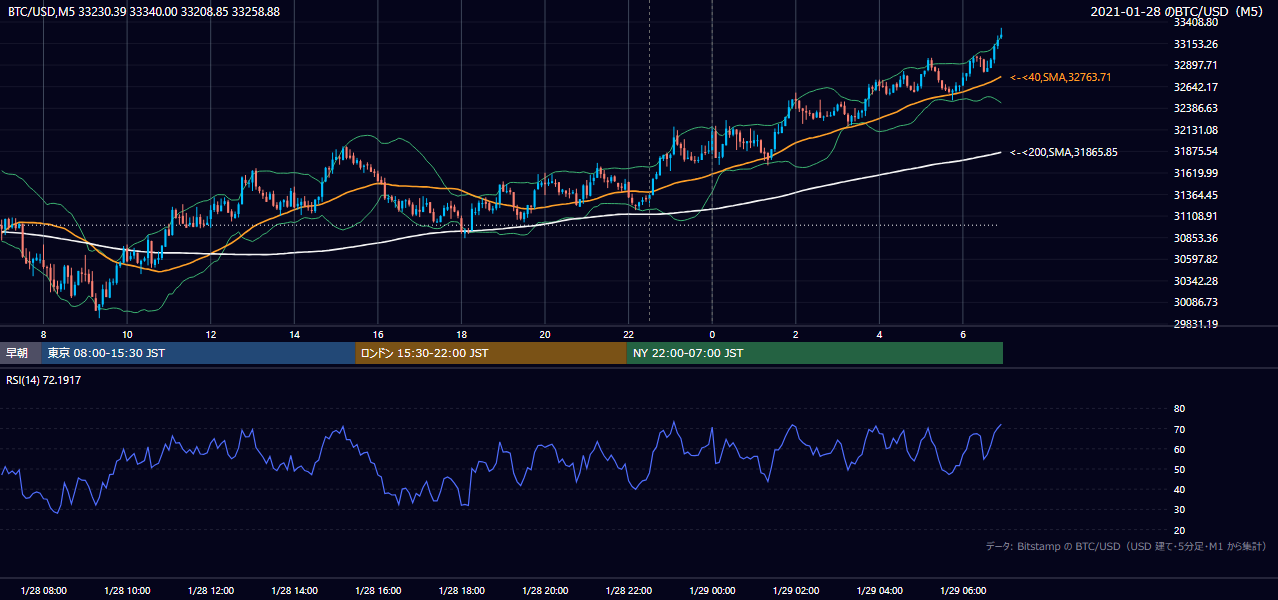
Task: Click the date label 1/28 20:00
Action: [545, 591]
